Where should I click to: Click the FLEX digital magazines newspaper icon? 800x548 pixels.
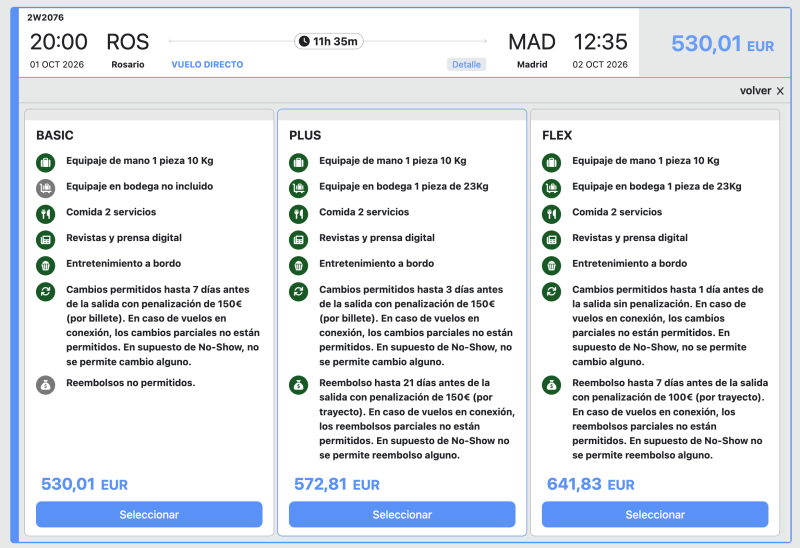click(x=551, y=239)
